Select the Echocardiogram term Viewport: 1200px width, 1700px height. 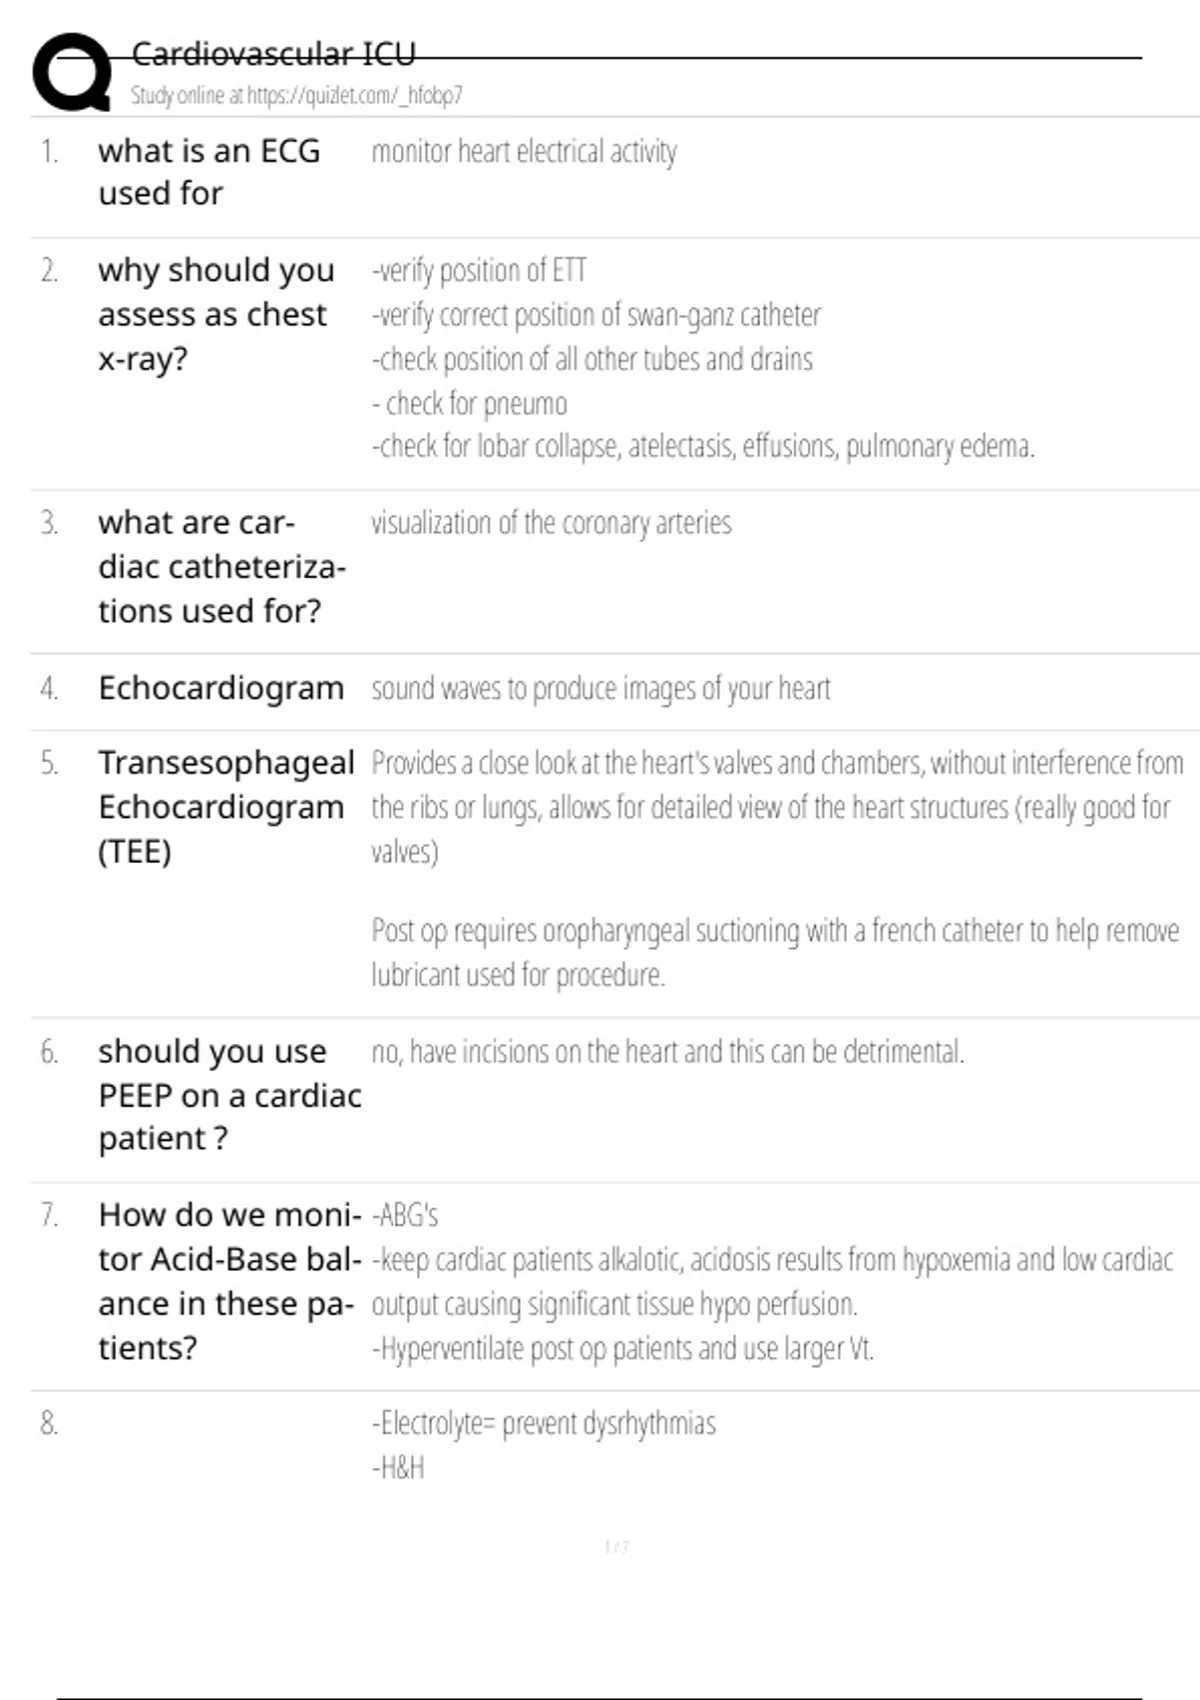pyautogui.click(x=221, y=688)
